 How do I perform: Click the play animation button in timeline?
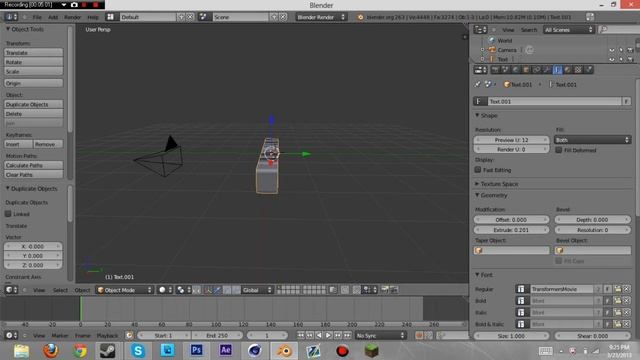pos(328,336)
